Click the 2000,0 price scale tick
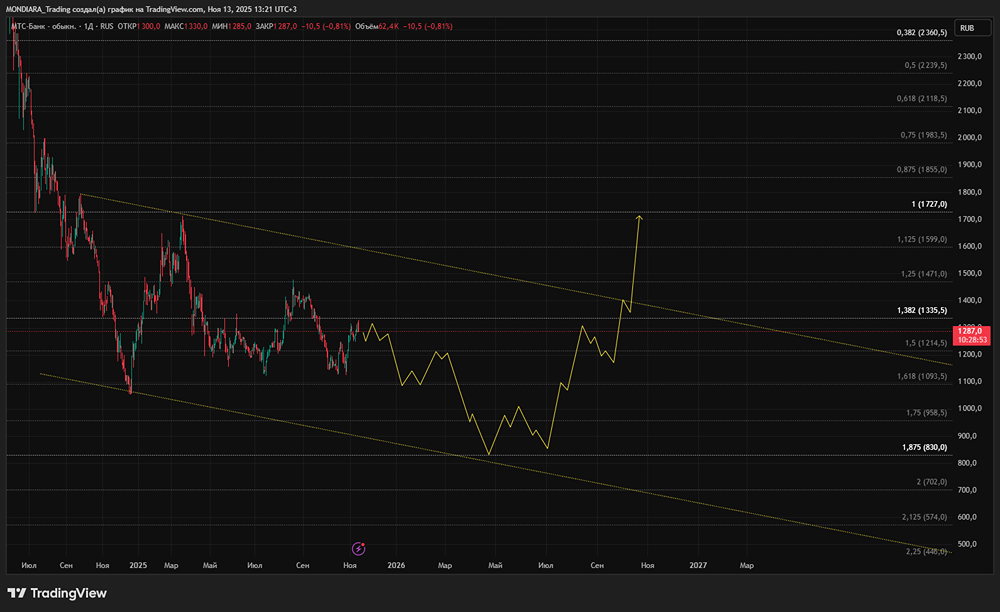 969,137
